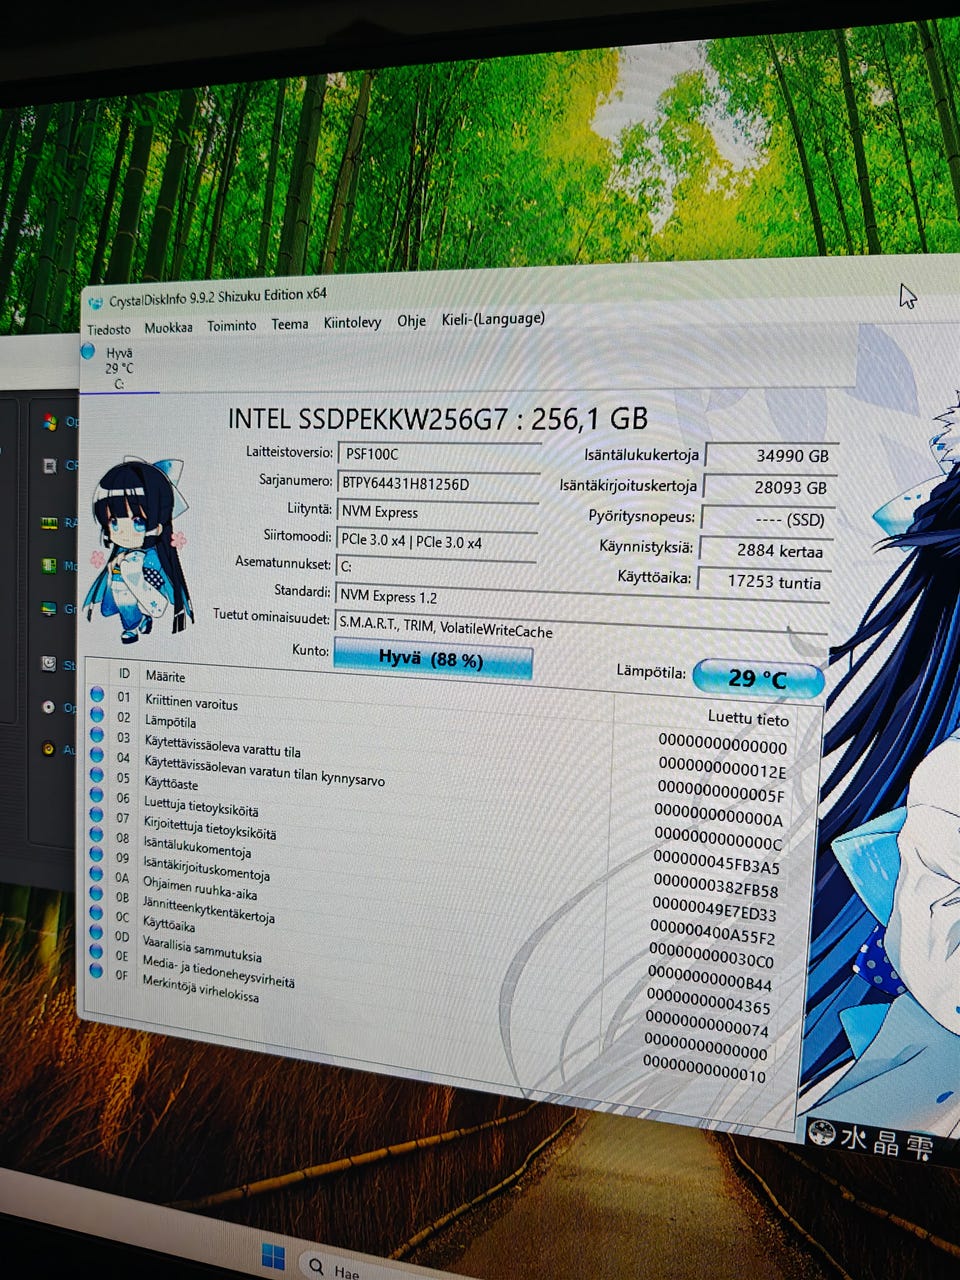Click the serial number field BTPY64431H81256D
The width and height of the screenshot is (960, 1280).
click(x=439, y=483)
